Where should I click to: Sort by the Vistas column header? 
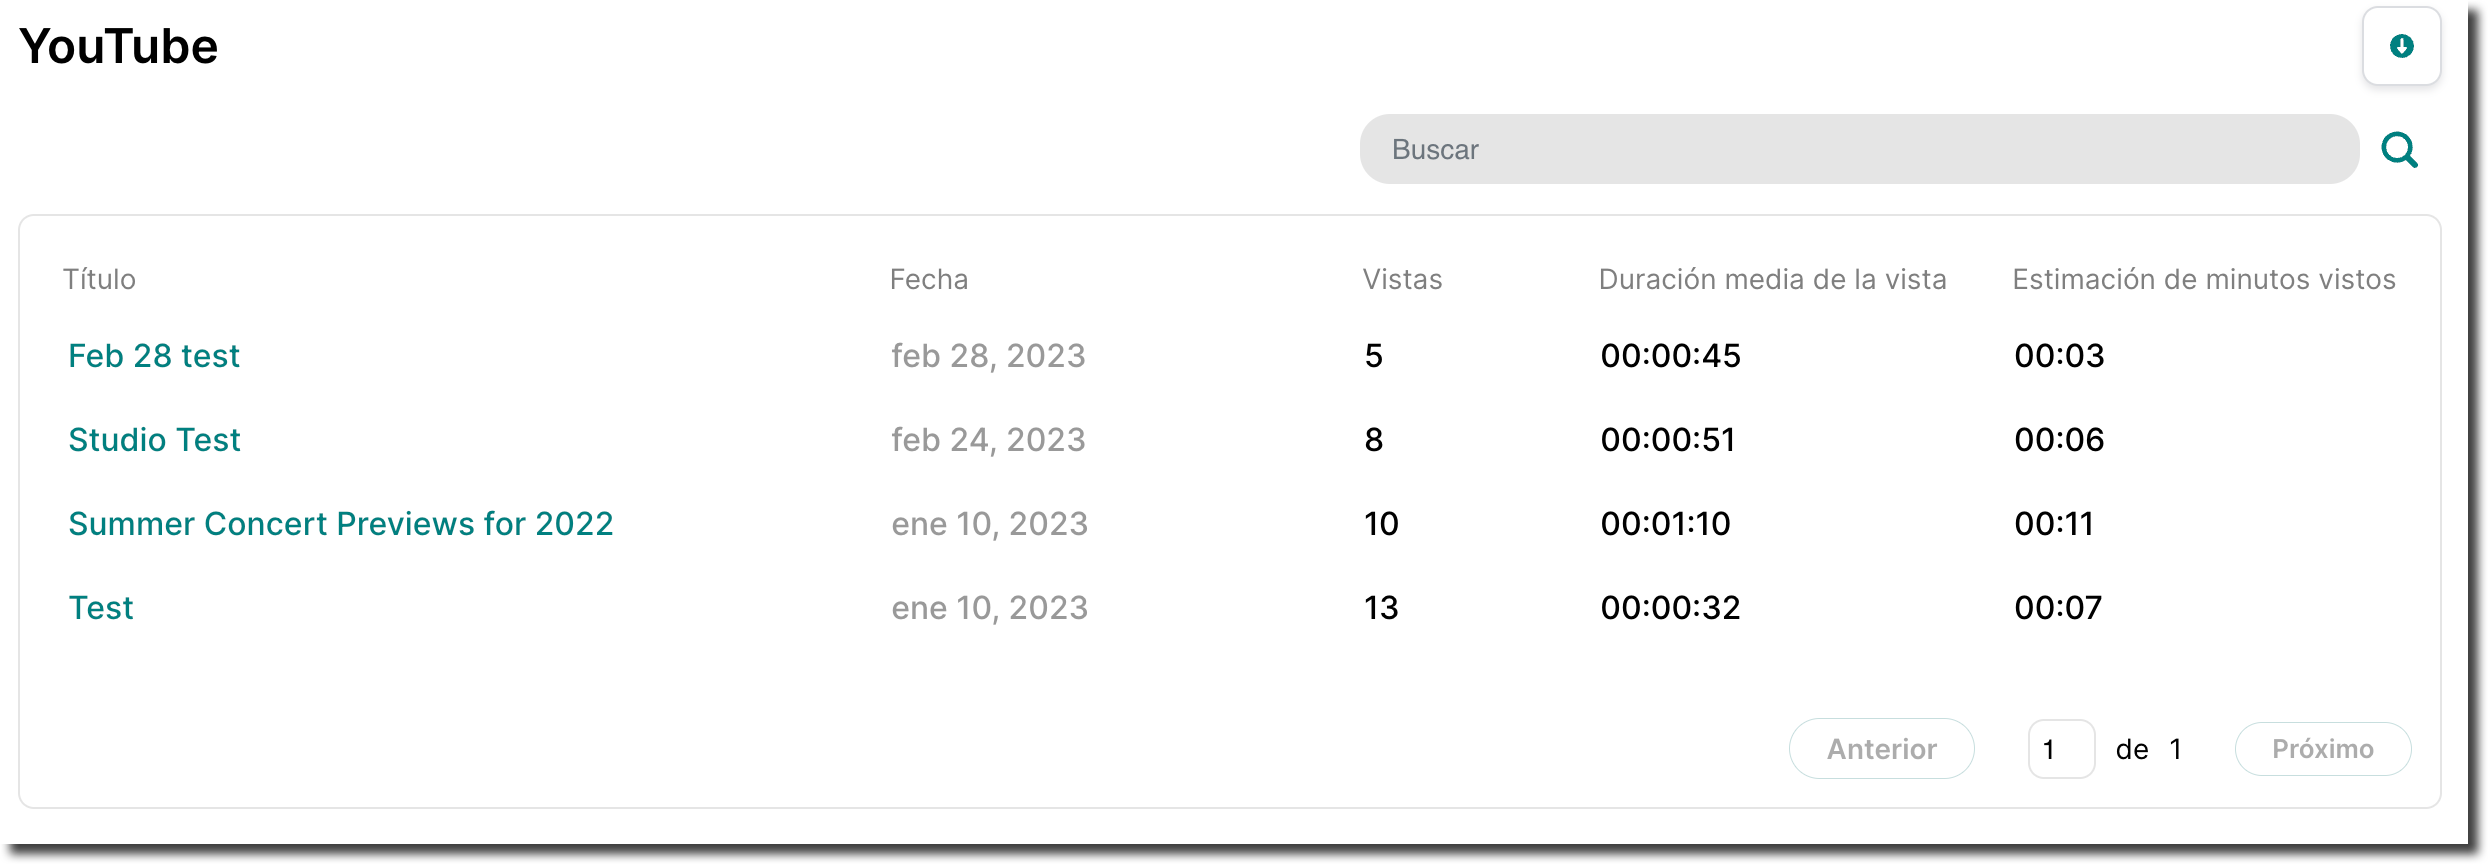pyautogui.click(x=1402, y=279)
